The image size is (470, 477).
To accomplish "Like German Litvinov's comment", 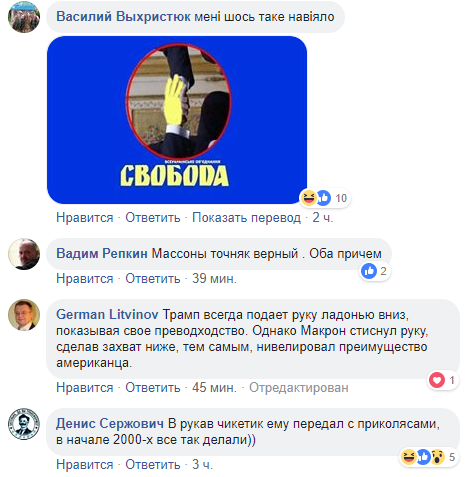I will 85,387.
